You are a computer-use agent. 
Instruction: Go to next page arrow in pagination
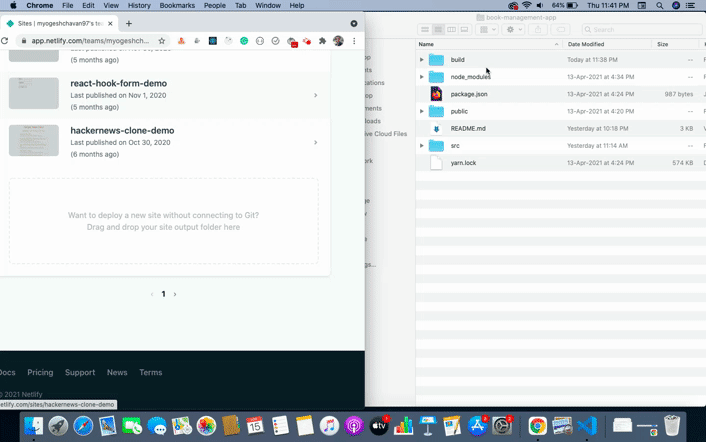coord(175,294)
